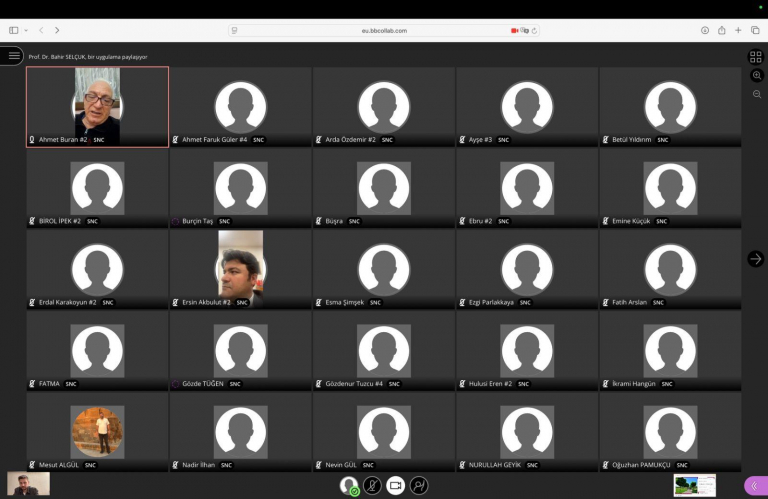Expand Safari sidebar options dropdown arrow
Viewport: 768px width, 499px height.
[26, 30]
